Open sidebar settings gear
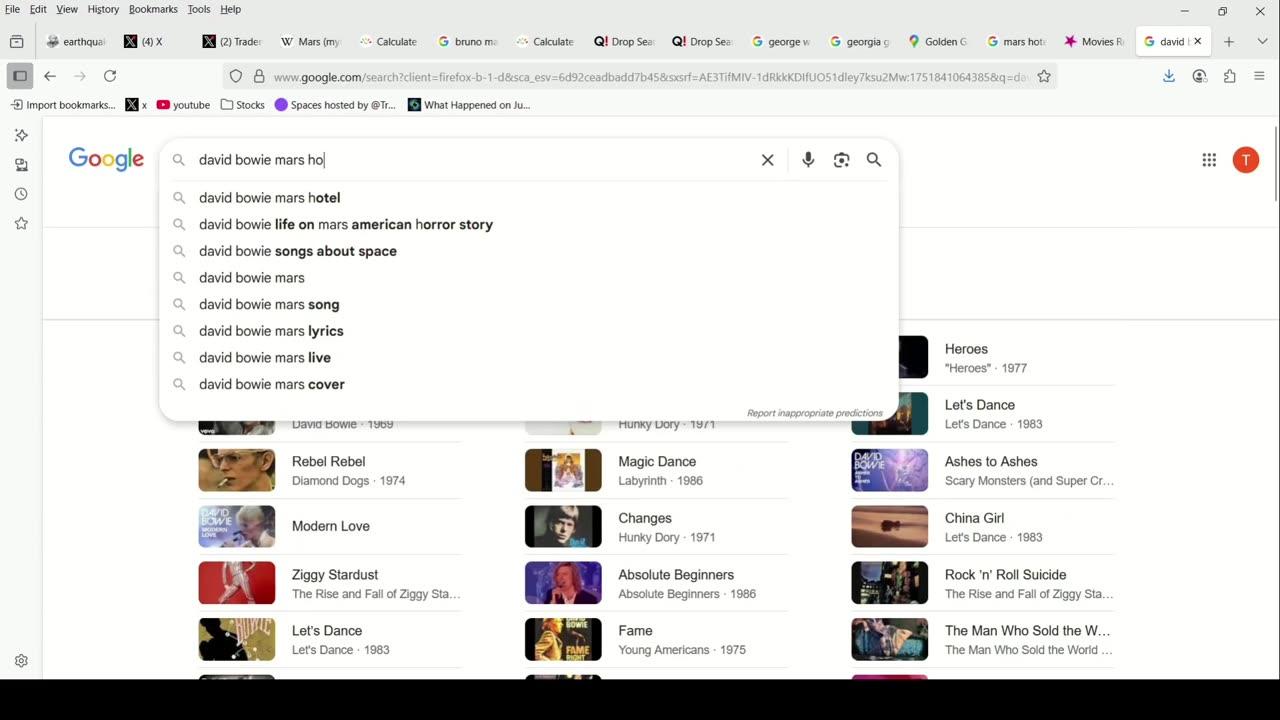The image size is (1280, 720). coord(21,661)
